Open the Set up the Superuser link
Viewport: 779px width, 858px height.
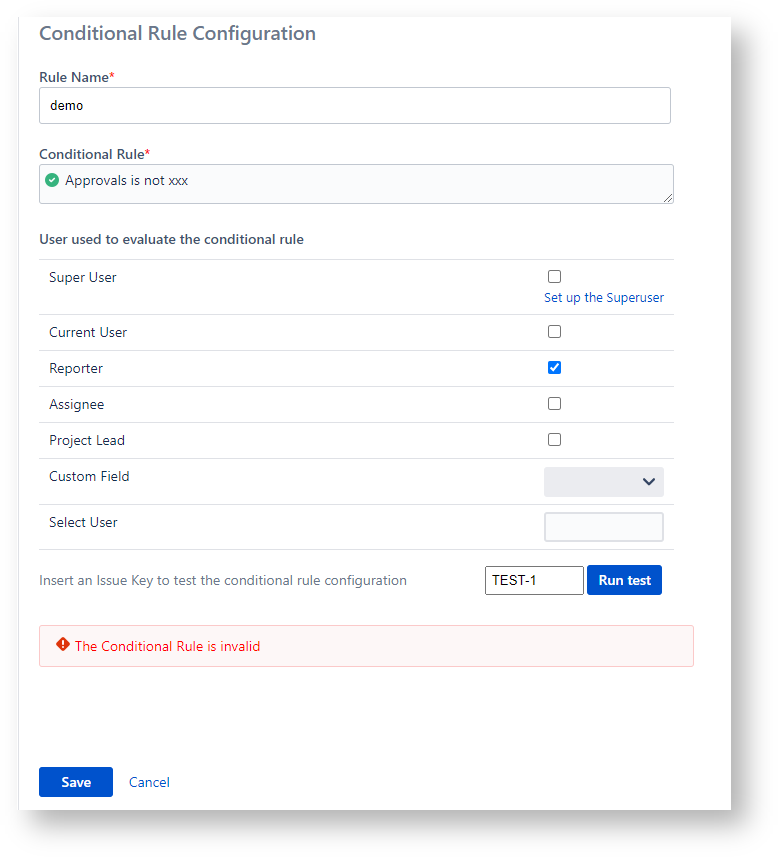tap(603, 298)
